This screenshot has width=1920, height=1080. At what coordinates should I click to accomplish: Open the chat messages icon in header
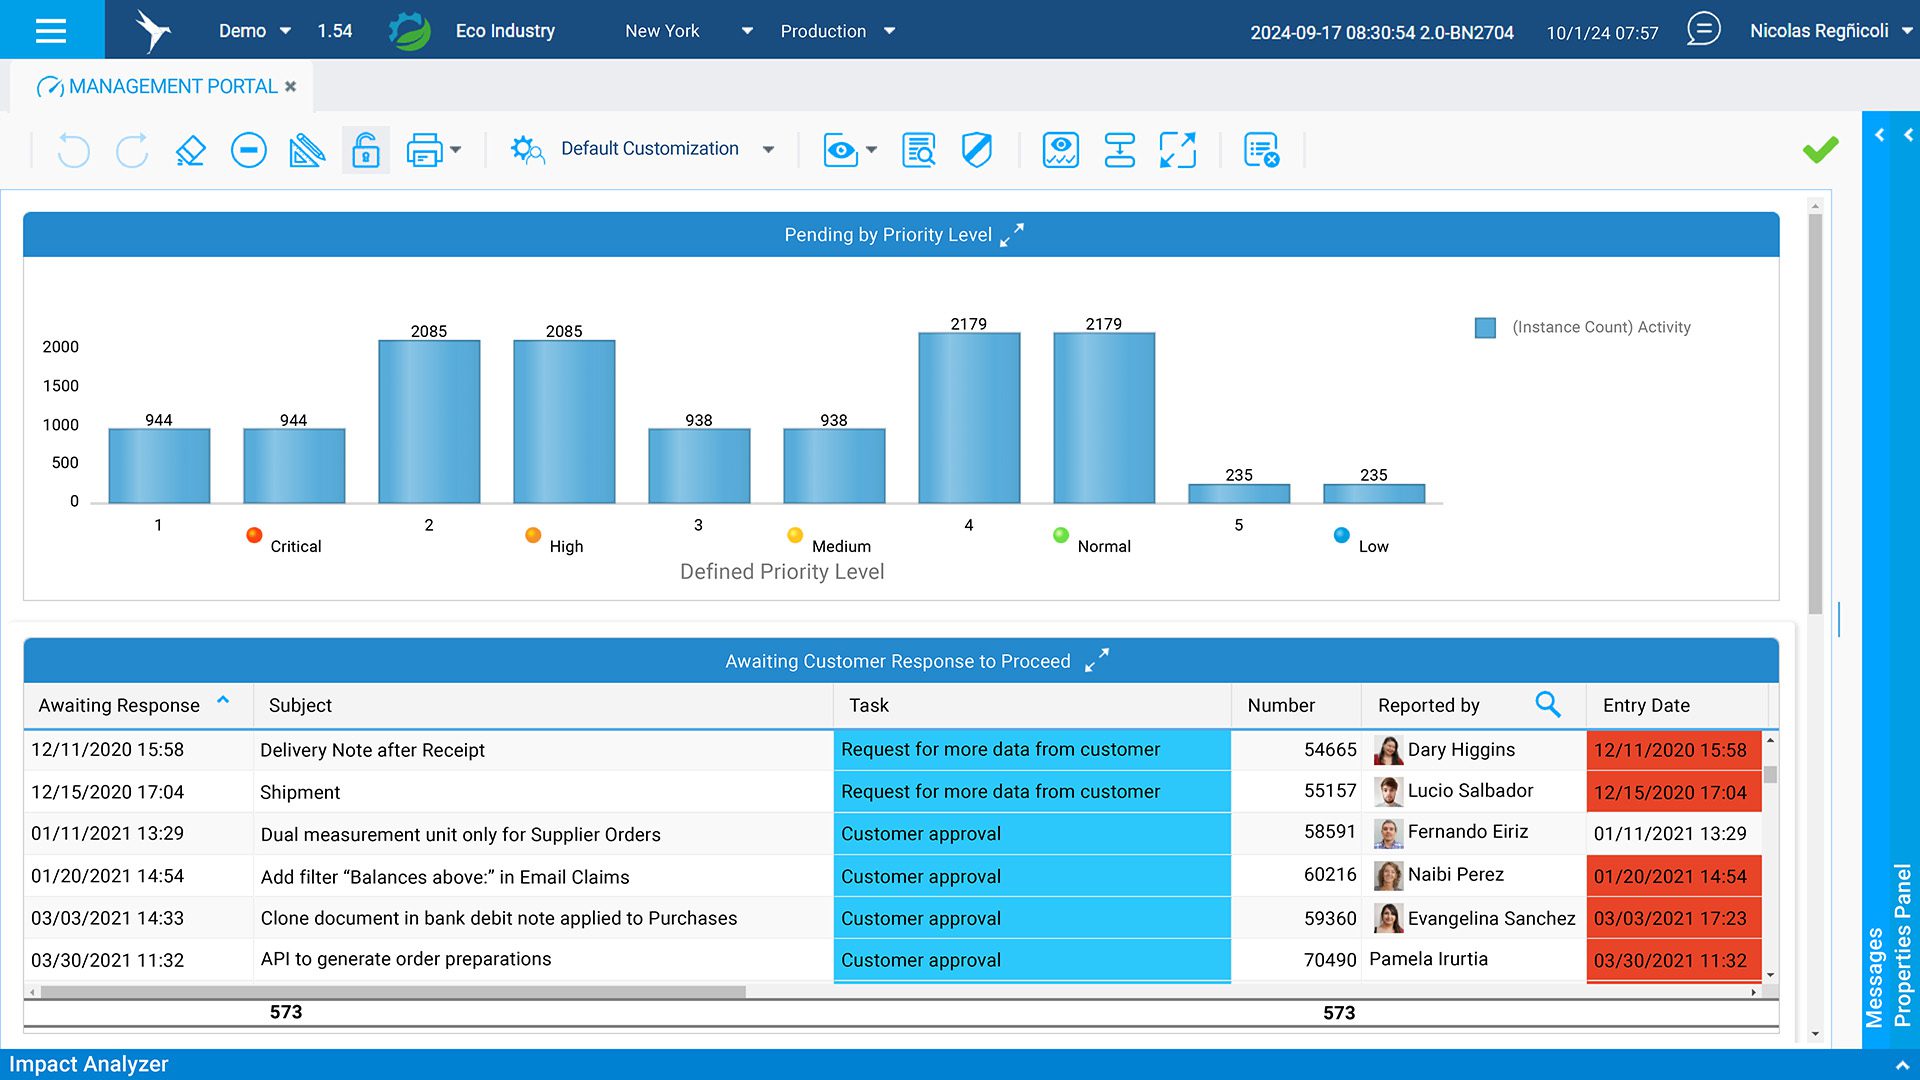coord(1703,29)
